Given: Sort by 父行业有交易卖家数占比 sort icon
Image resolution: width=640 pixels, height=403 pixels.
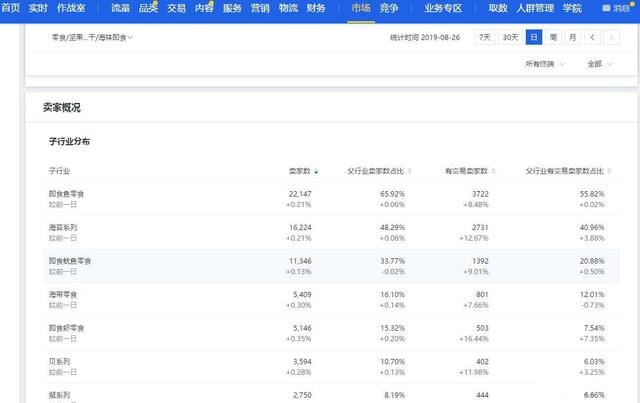Looking at the screenshot, I should pos(609,171).
